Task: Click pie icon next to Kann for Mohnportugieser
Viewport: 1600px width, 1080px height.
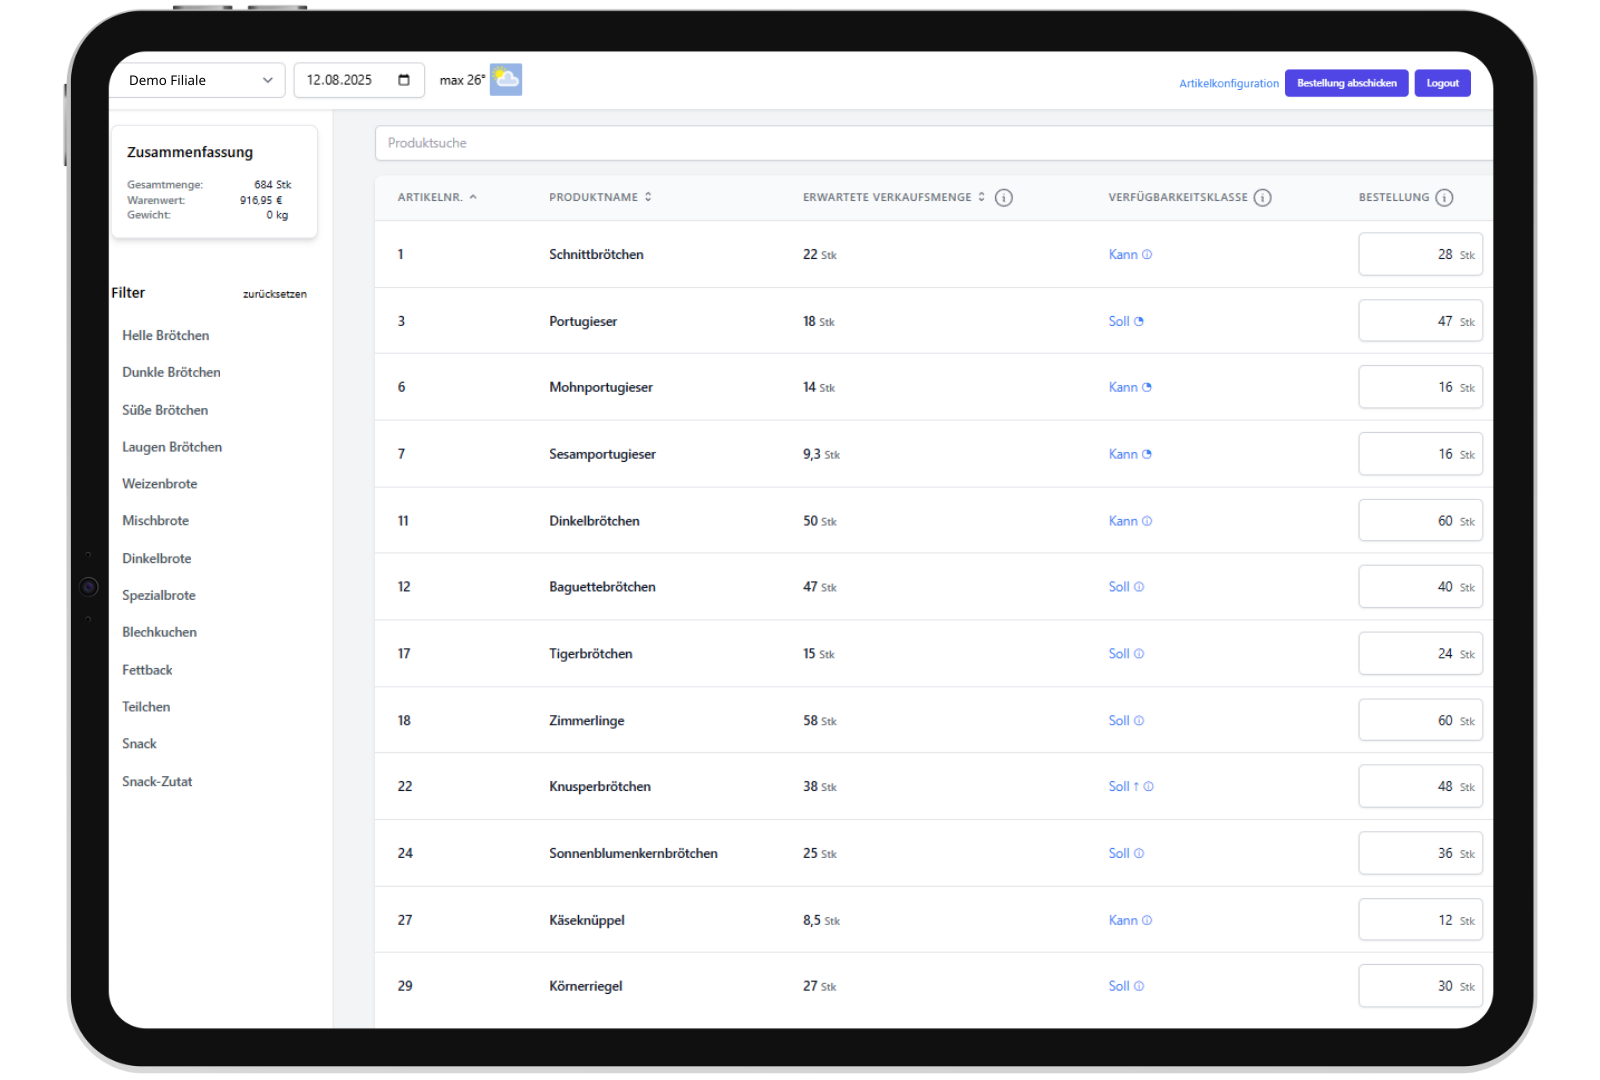Action: (x=1147, y=388)
